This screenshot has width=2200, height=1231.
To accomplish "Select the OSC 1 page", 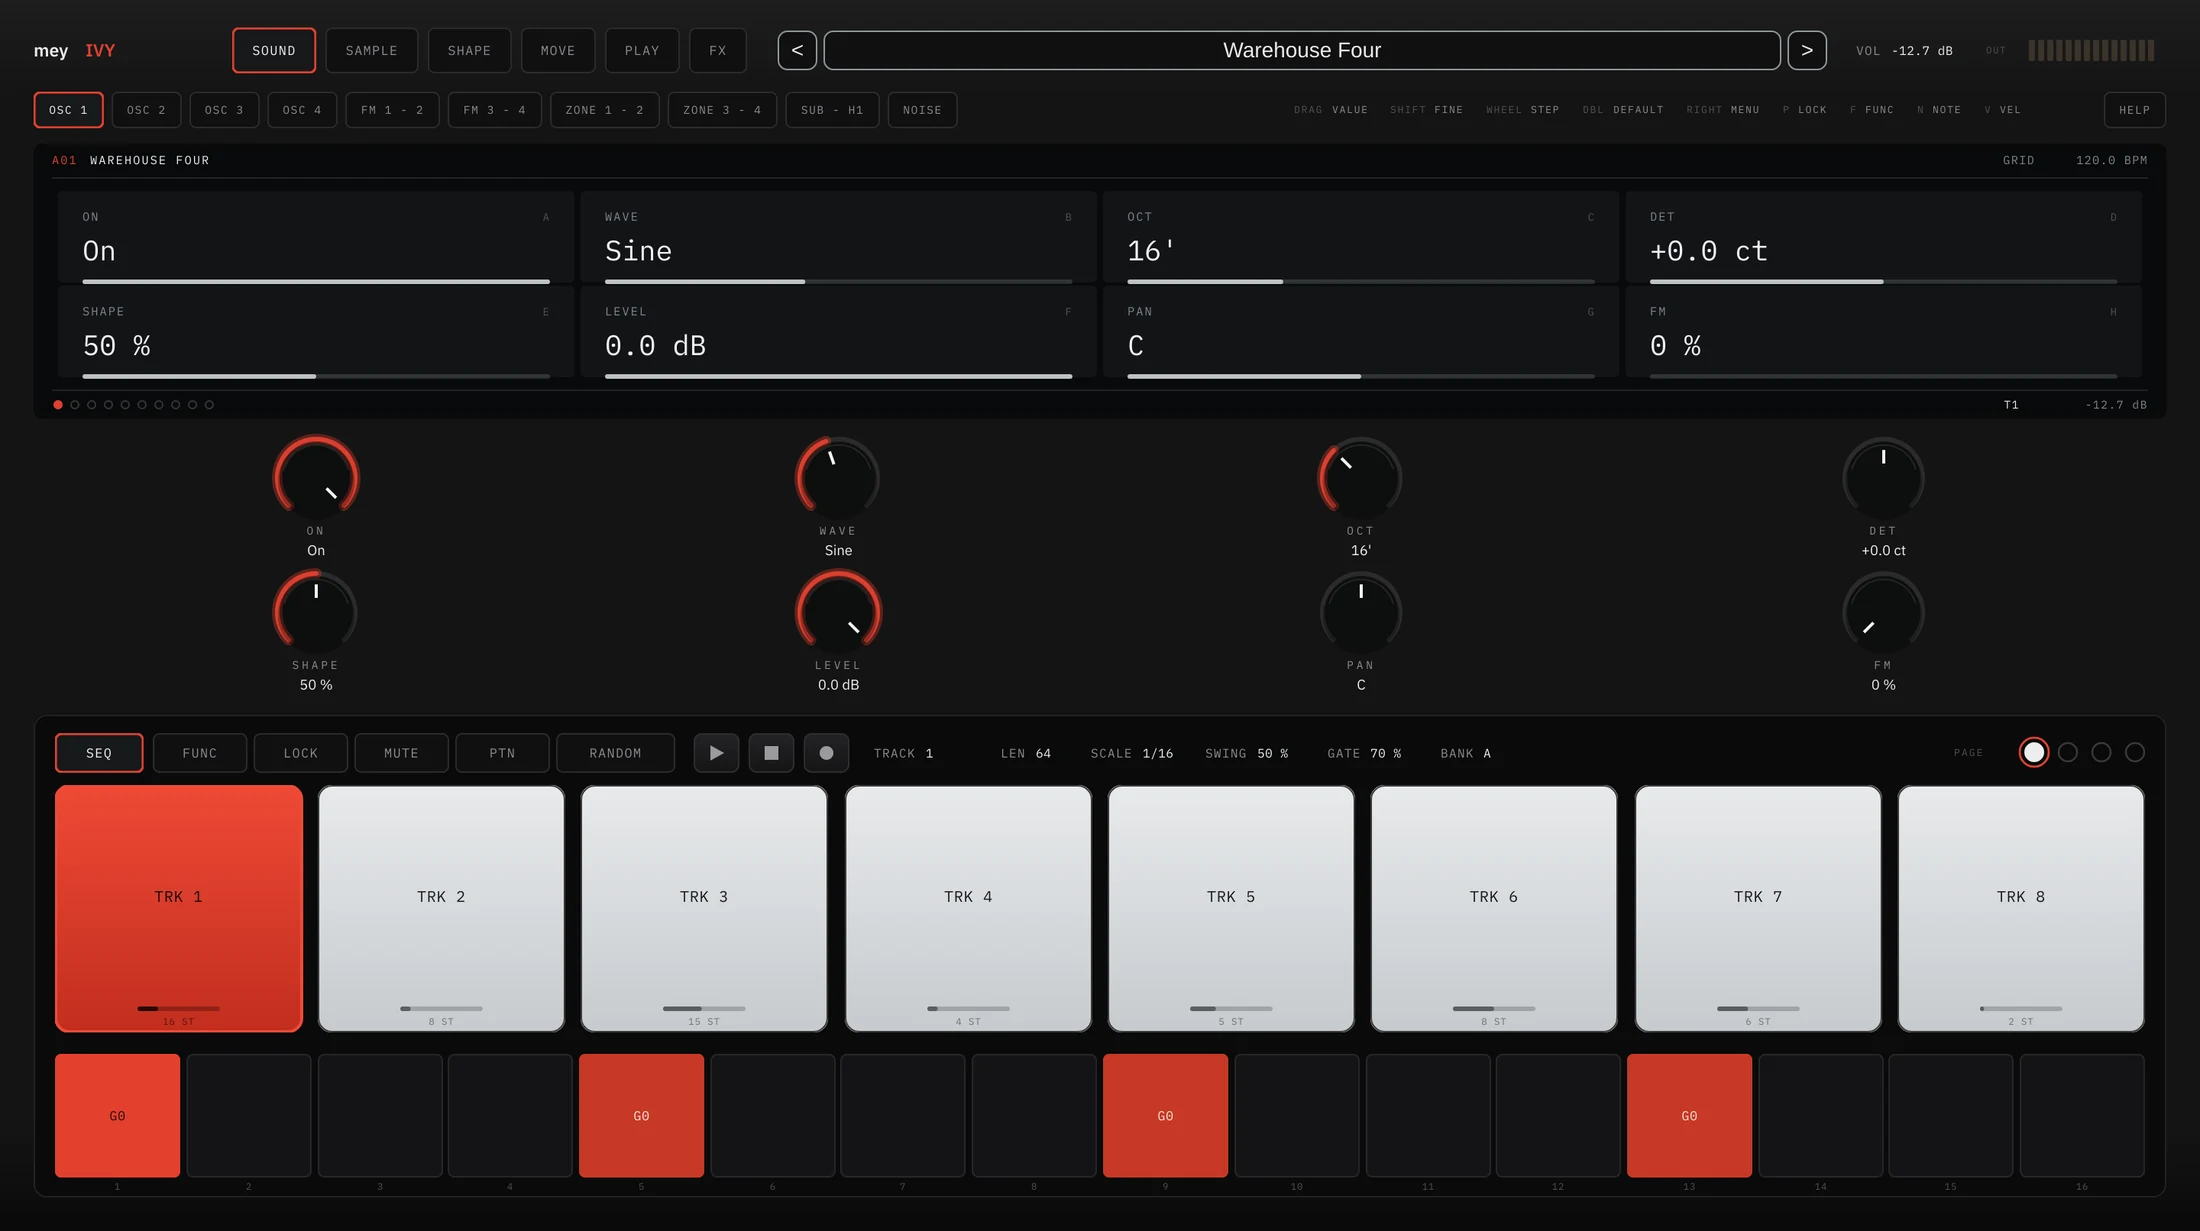I will (x=68, y=110).
